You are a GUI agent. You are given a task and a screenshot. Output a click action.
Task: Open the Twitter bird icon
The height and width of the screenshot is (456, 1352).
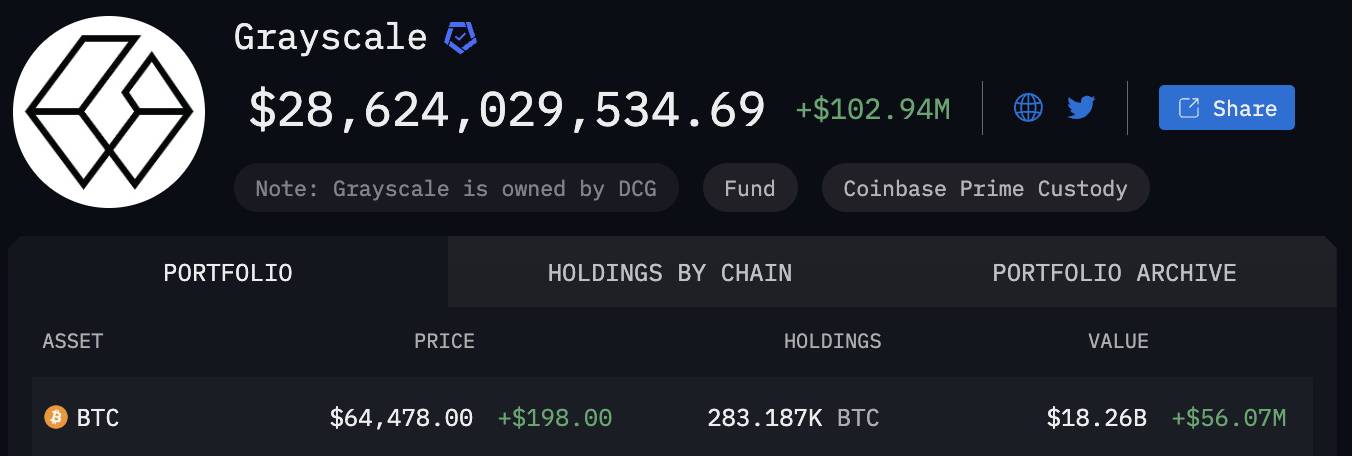1081,107
